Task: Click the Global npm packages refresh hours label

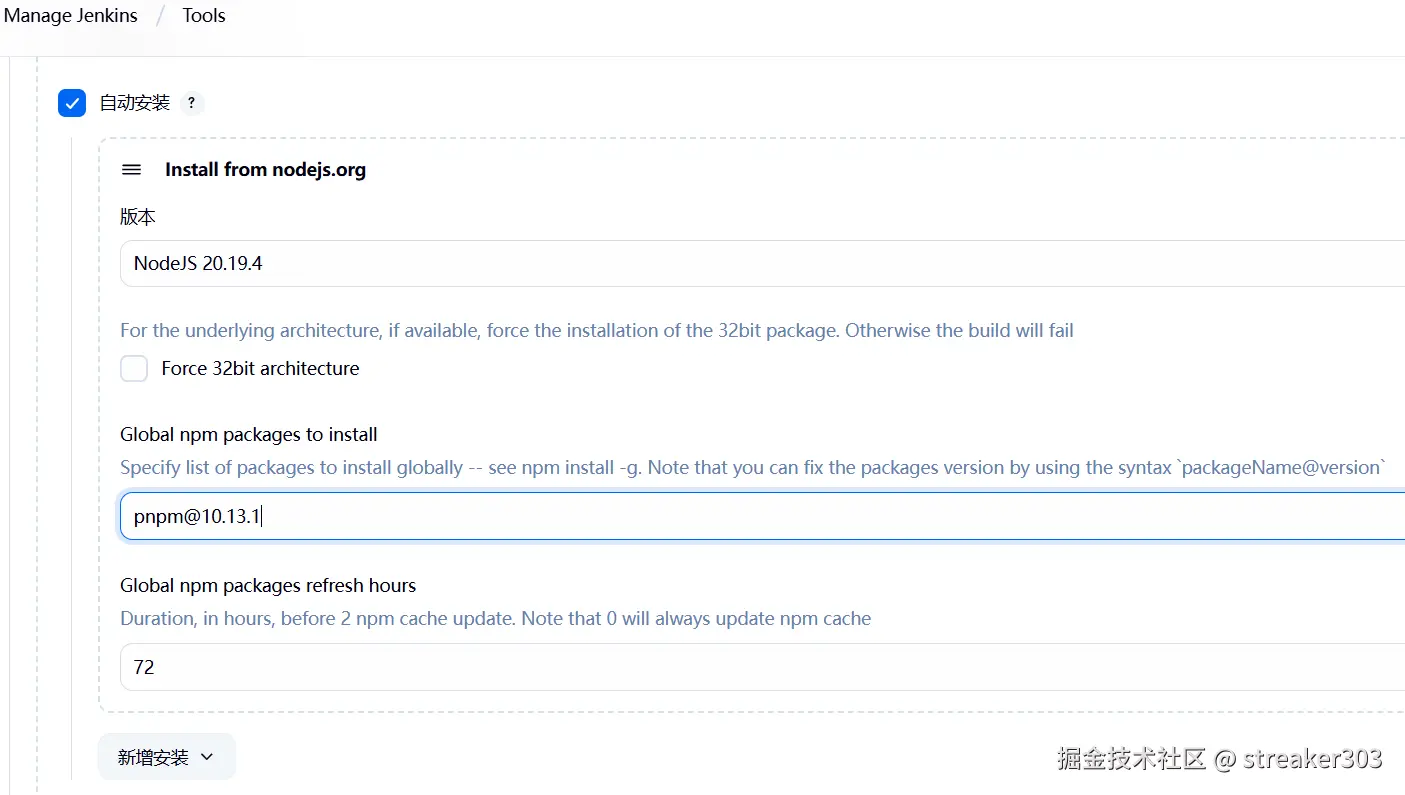Action: (x=268, y=586)
